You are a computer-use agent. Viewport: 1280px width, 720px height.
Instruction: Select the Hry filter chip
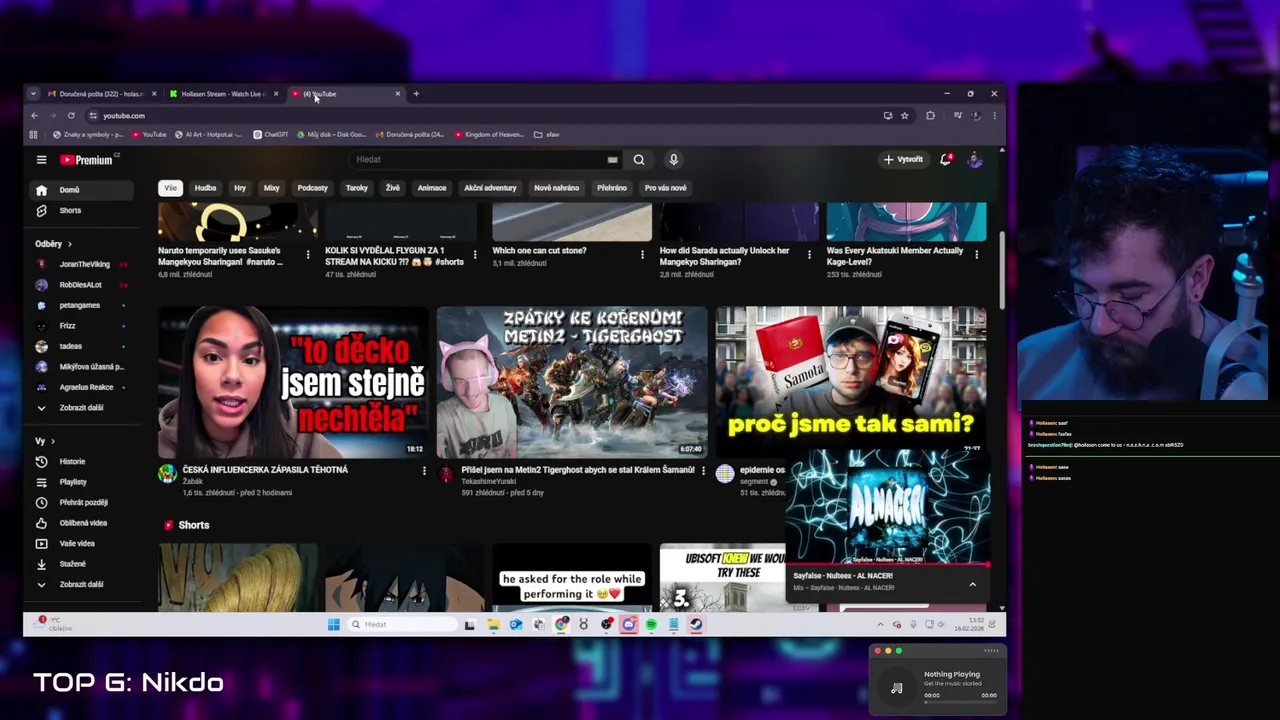(x=240, y=188)
